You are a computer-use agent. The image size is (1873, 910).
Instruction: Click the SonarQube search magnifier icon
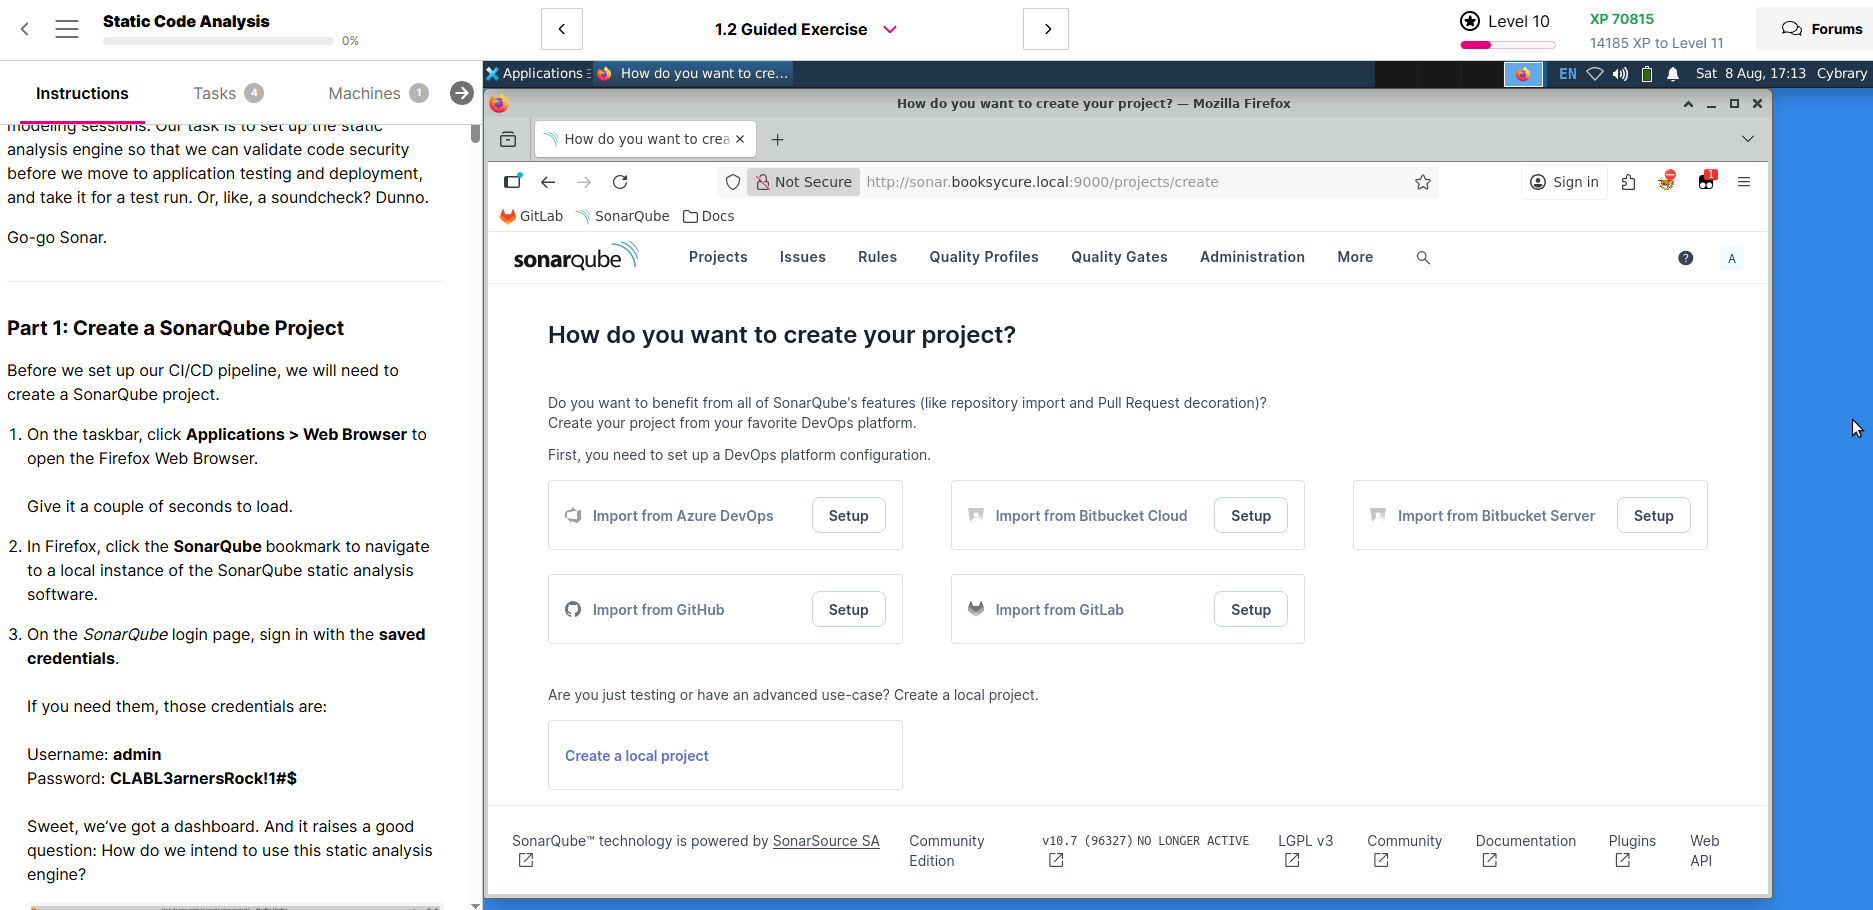click(x=1423, y=258)
